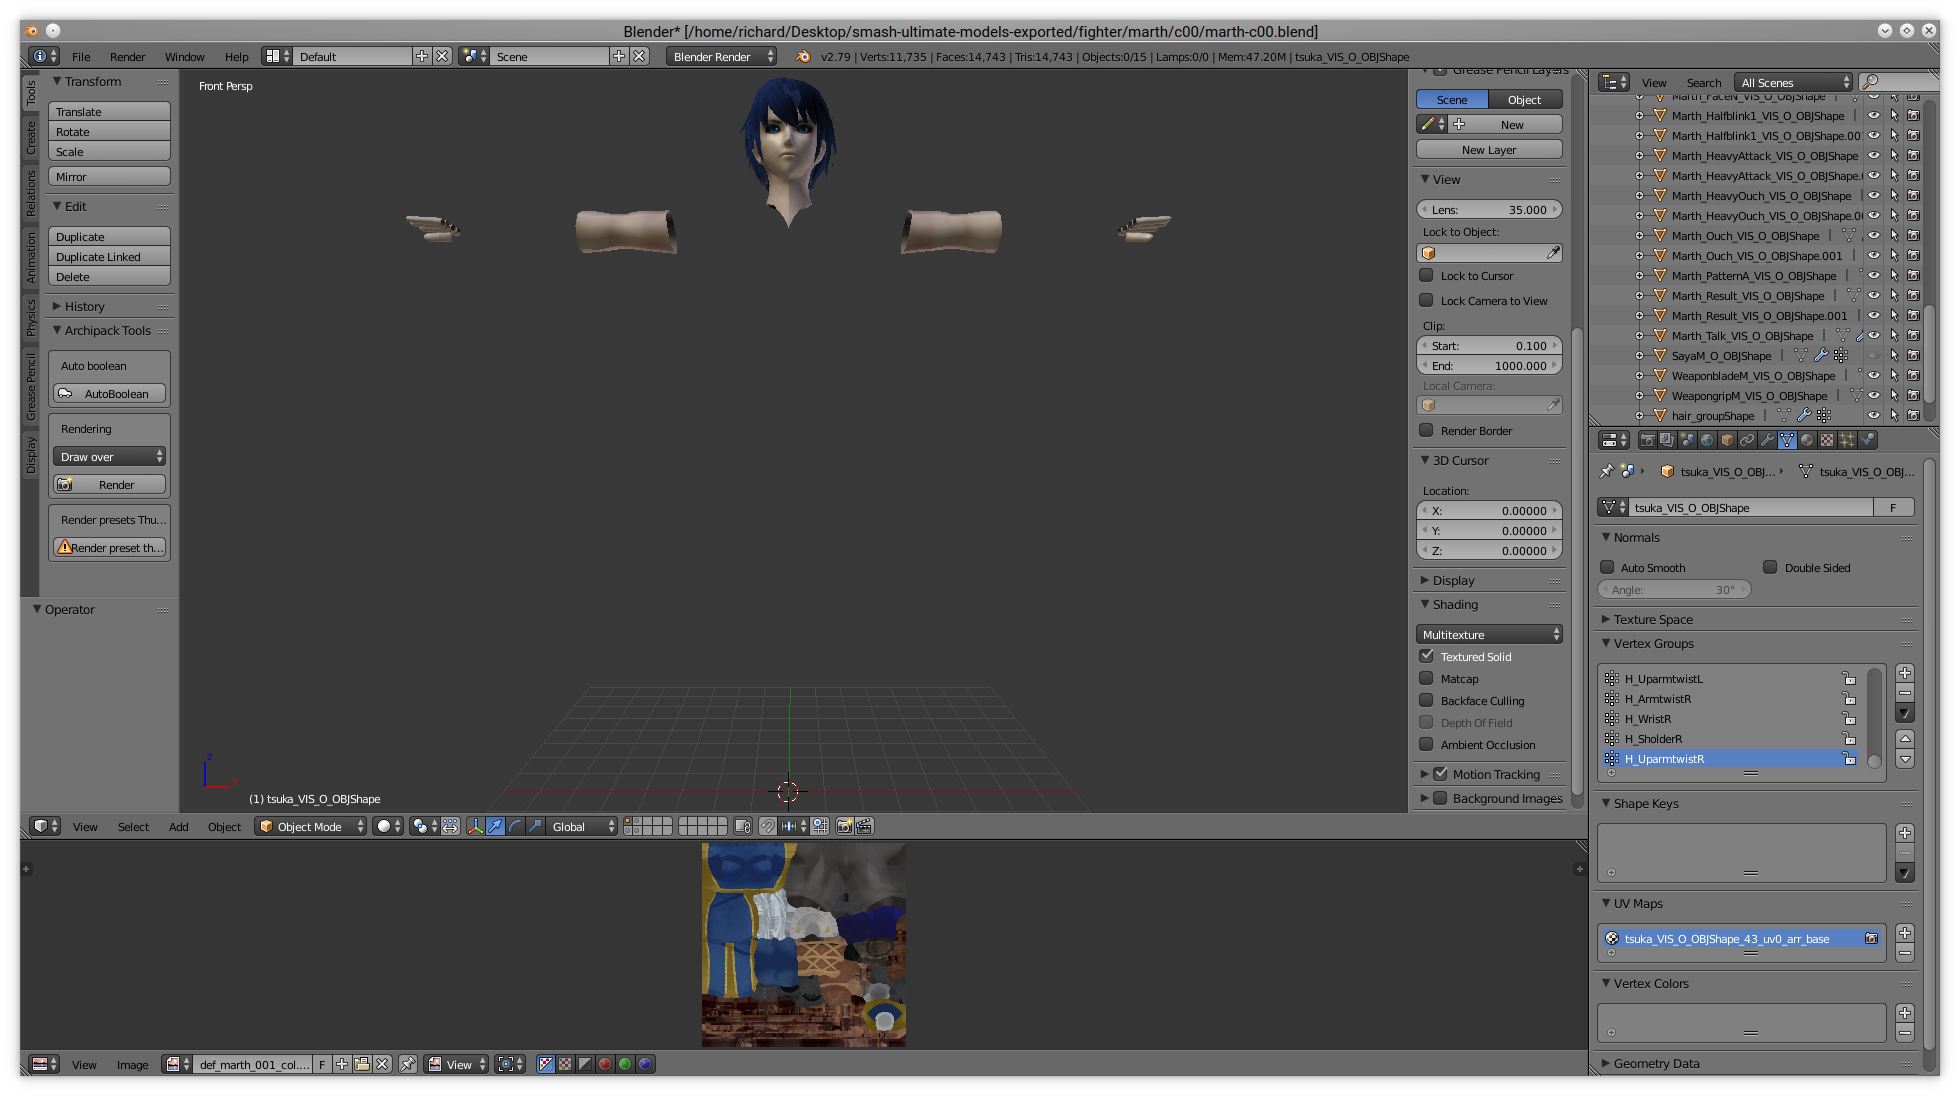Pin the properties context with pushpin
Viewport: 1960px width, 1096px height.
tap(1606, 471)
